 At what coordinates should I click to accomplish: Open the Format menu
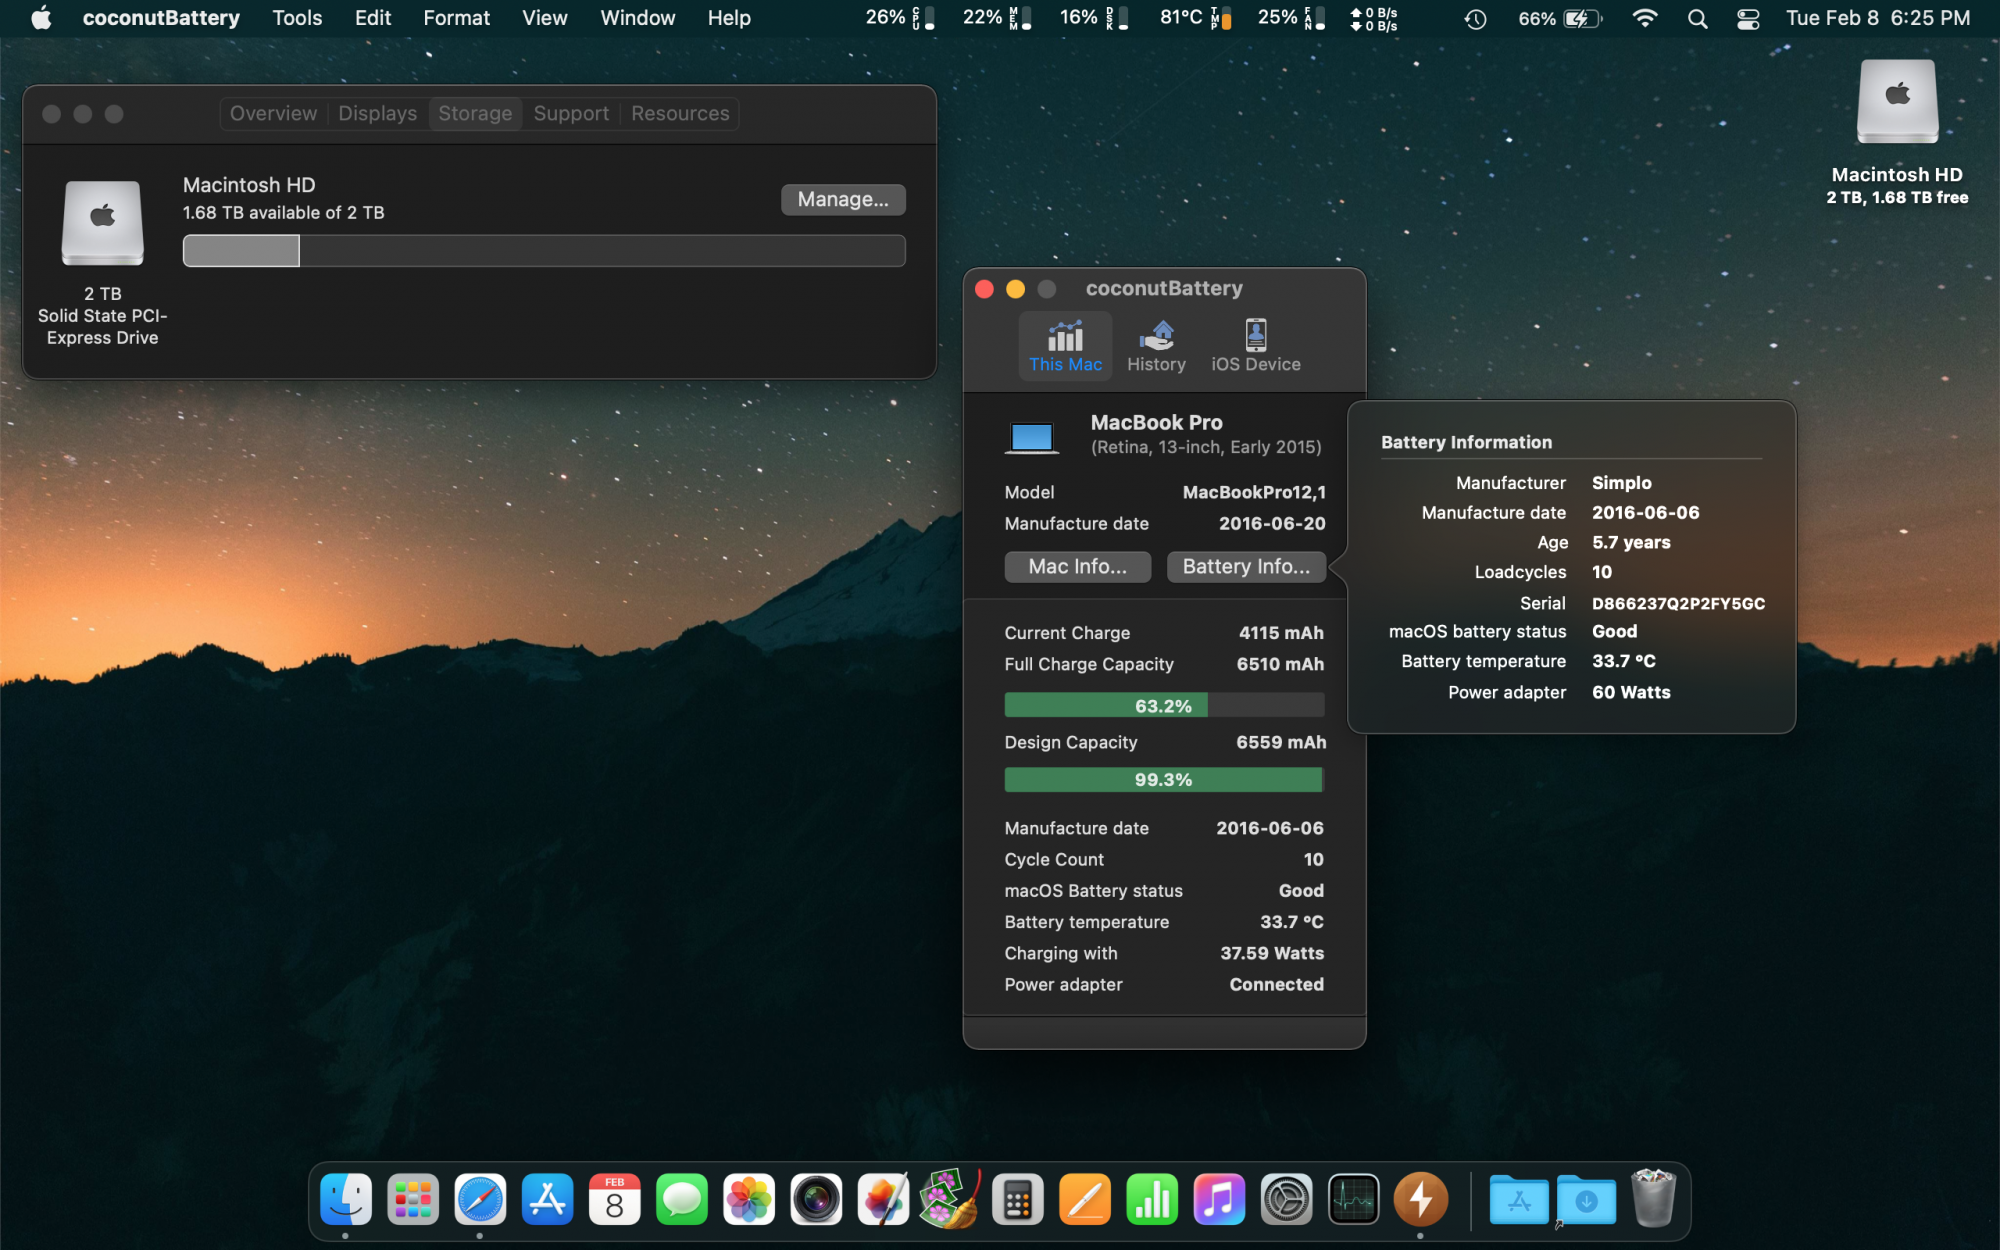(456, 18)
